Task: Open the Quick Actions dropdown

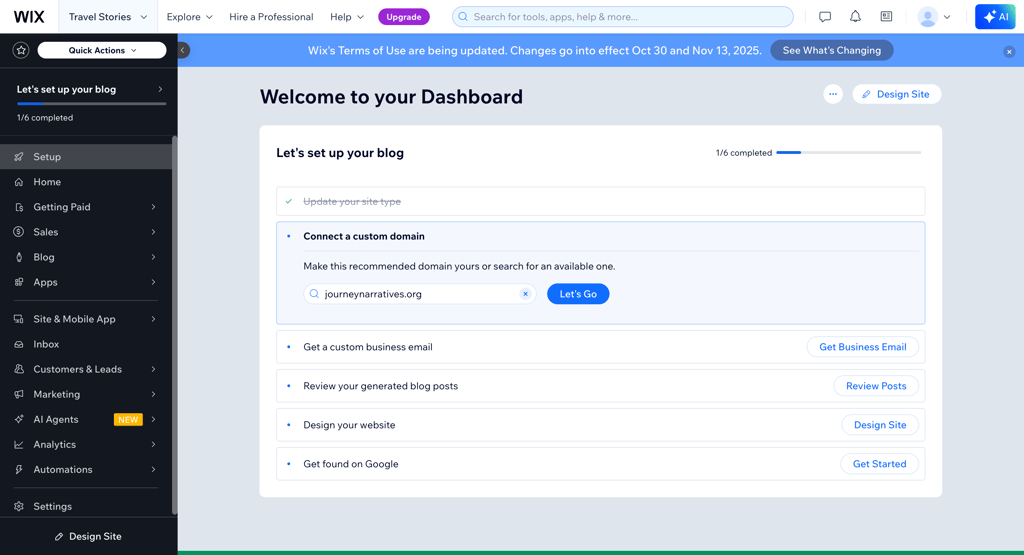Action: [102, 50]
